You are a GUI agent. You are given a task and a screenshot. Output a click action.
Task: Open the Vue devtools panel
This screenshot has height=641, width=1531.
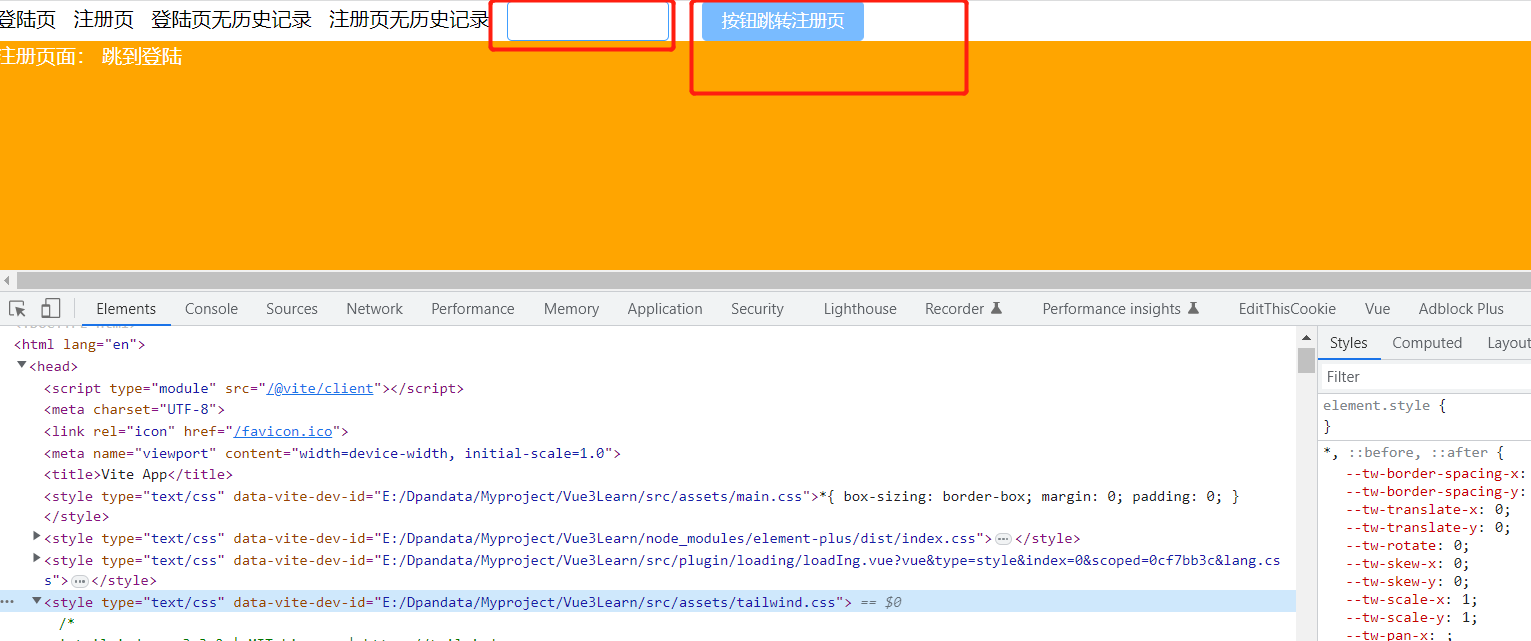[x=1377, y=308]
